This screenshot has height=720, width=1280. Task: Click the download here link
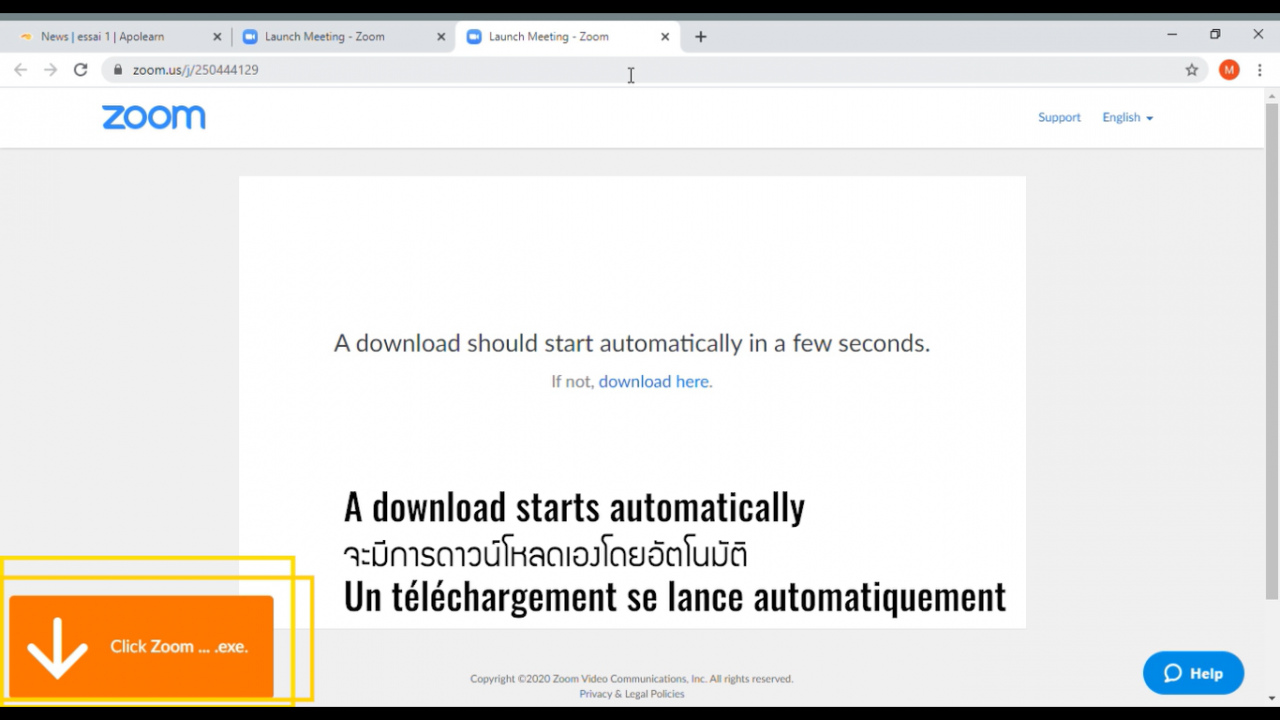(654, 381)
